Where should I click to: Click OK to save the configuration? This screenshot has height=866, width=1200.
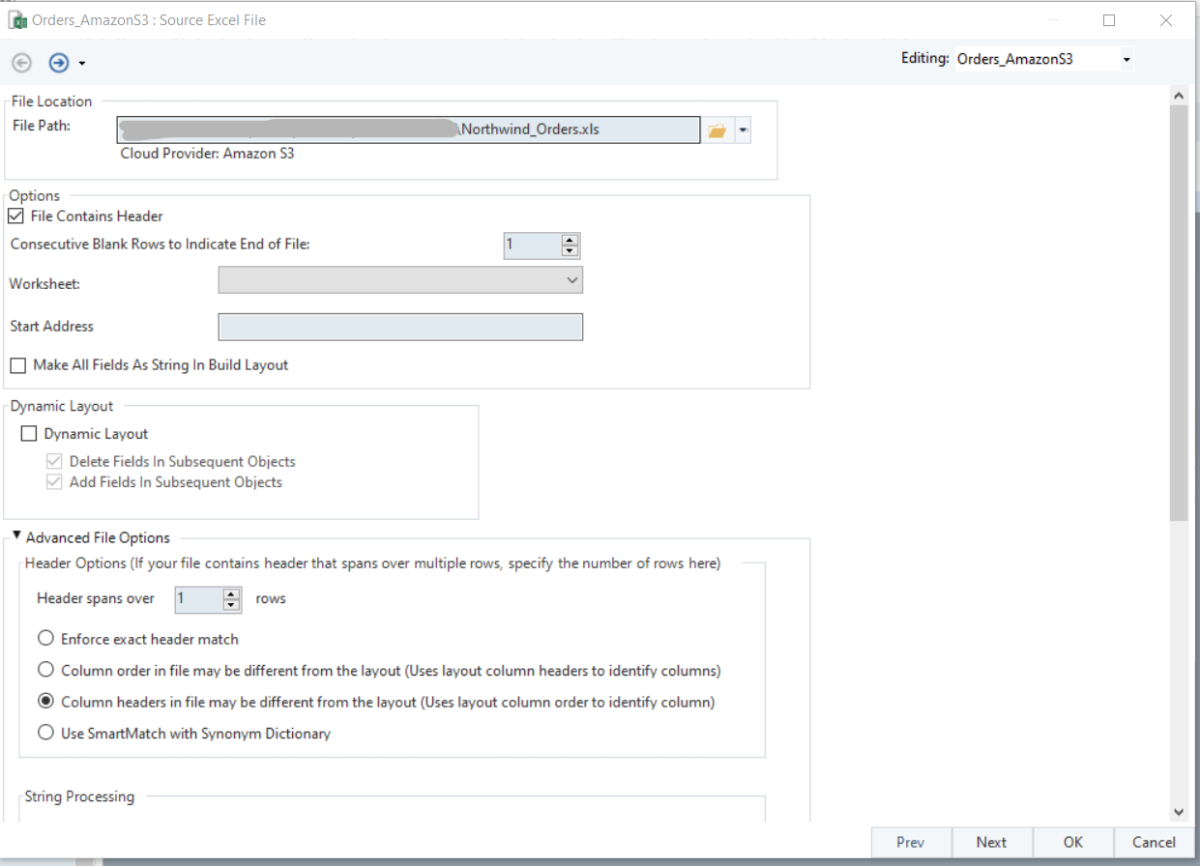click(1072, 842)
